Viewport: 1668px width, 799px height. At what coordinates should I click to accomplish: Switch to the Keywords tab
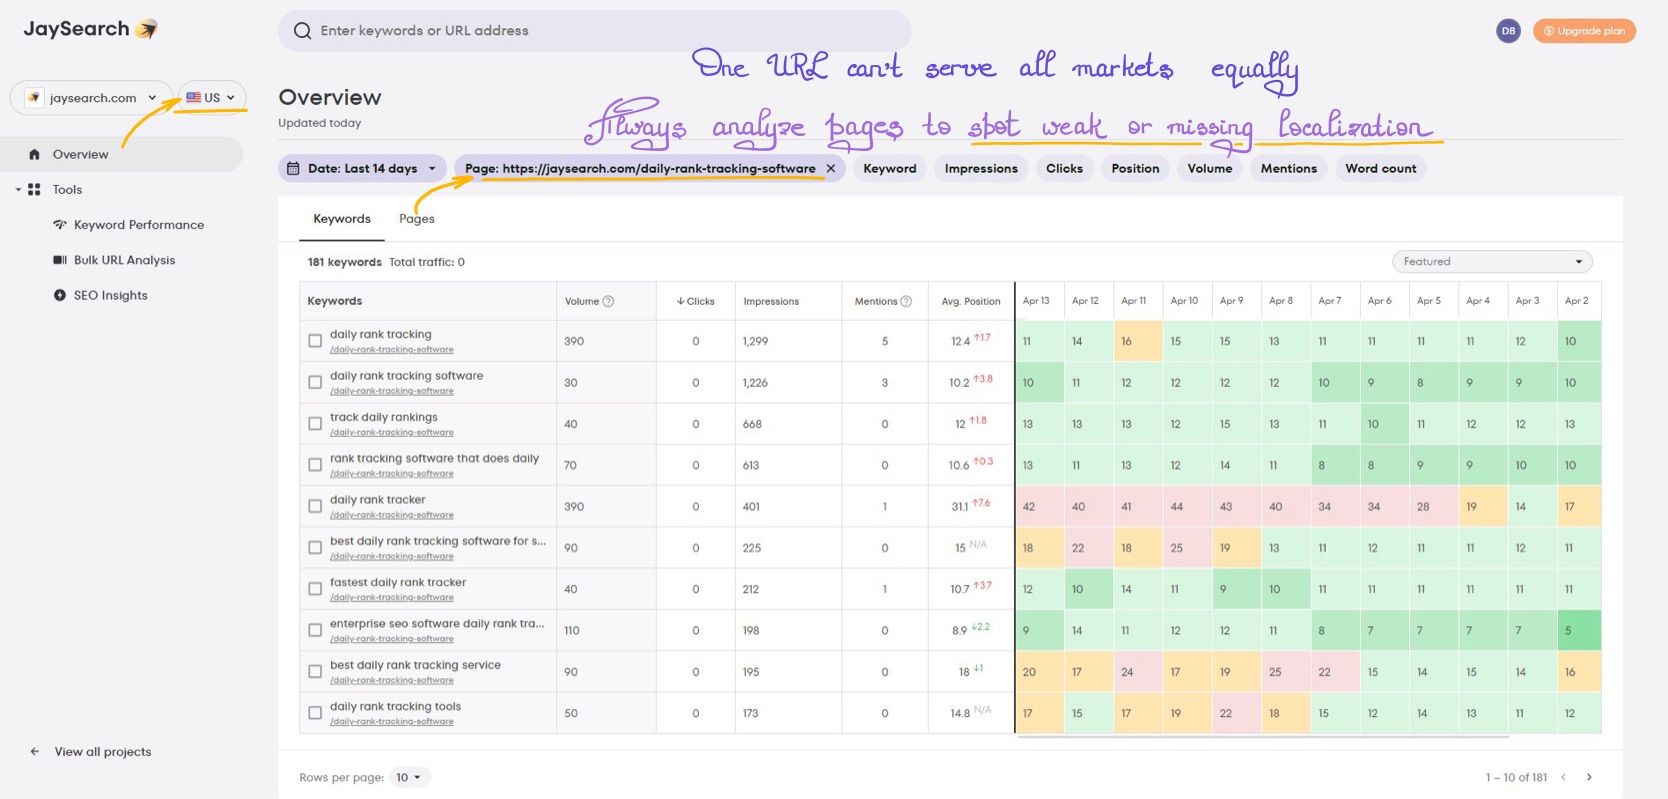(x=342, y=219)
